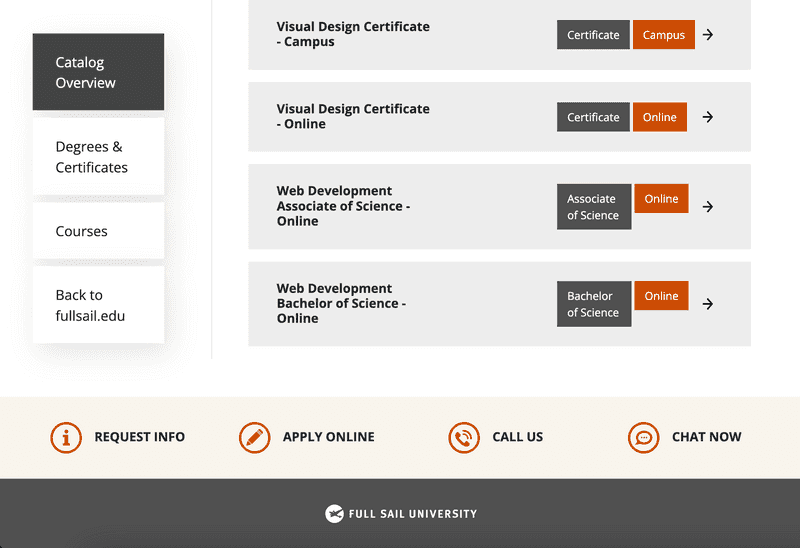Click the REQUEST INFO link text

pos(139,437)
